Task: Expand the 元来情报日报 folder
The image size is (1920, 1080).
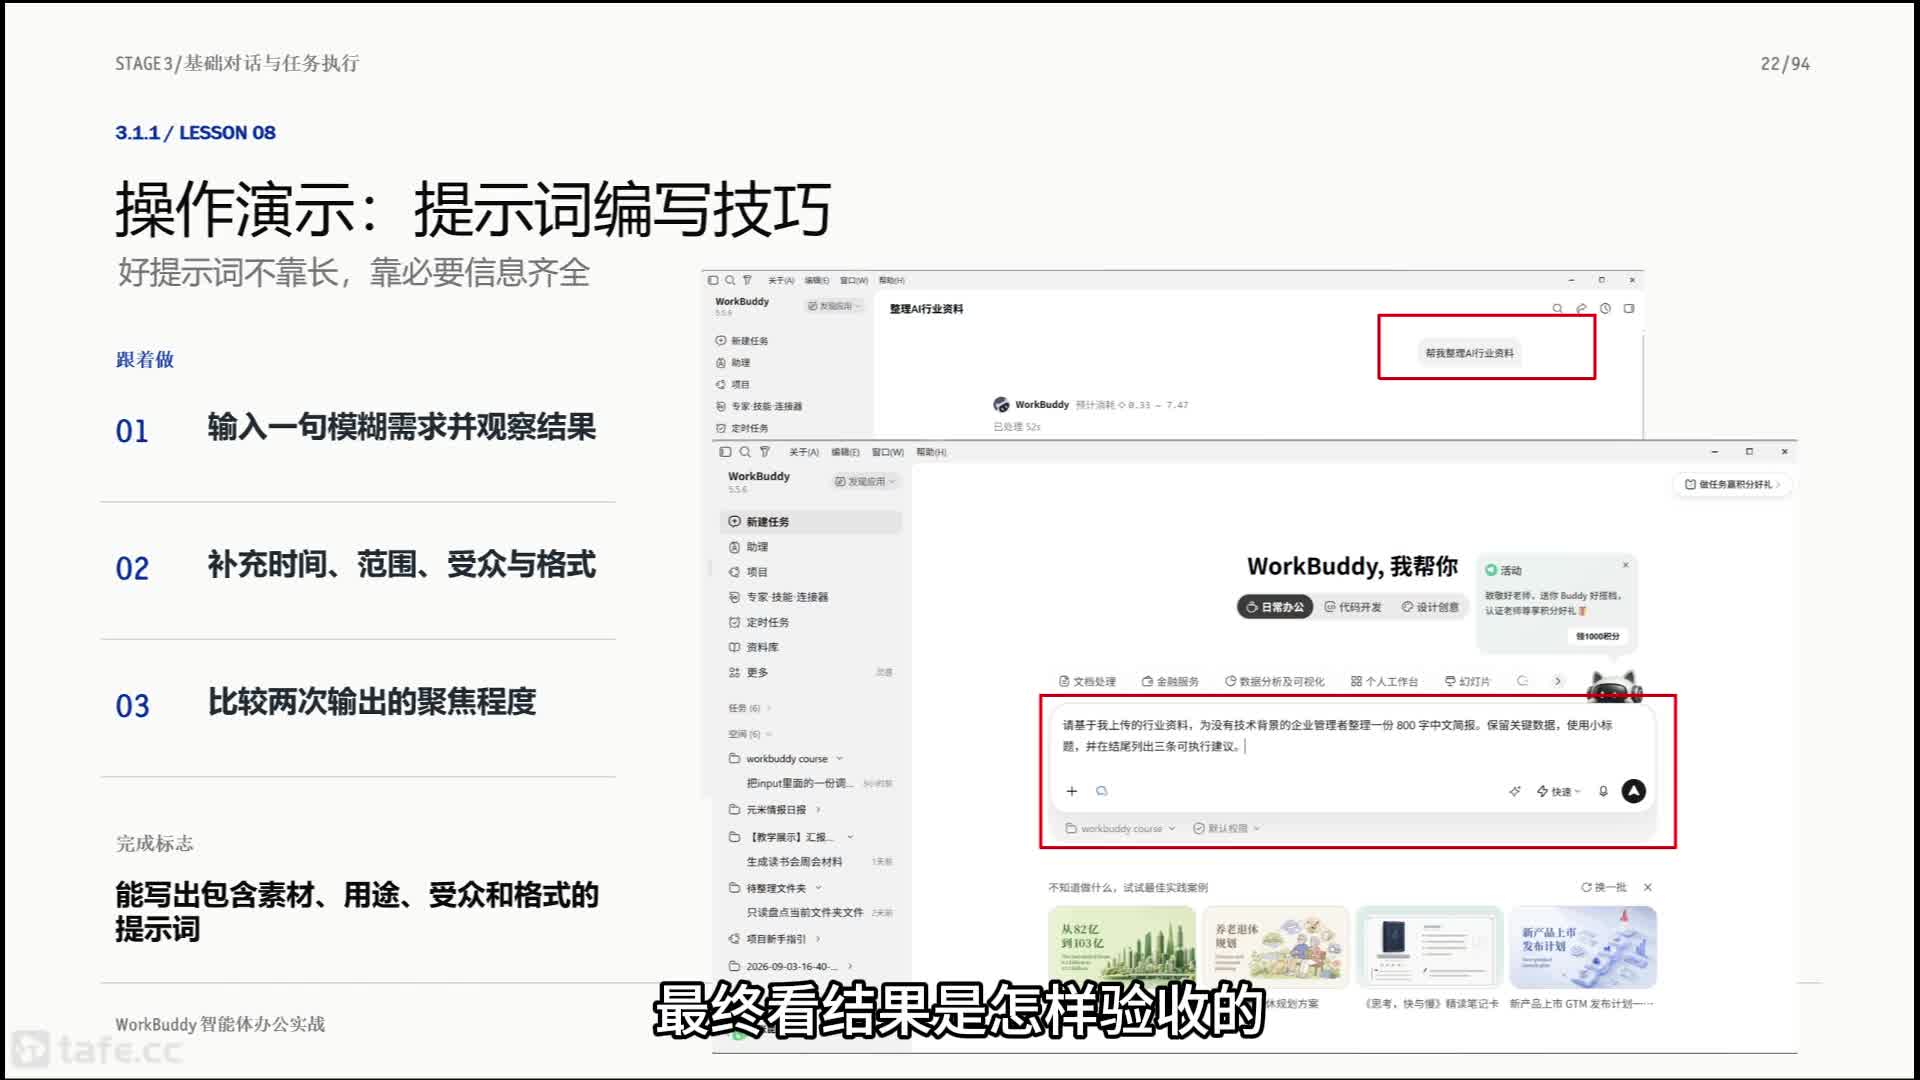Action: (818, 810)
